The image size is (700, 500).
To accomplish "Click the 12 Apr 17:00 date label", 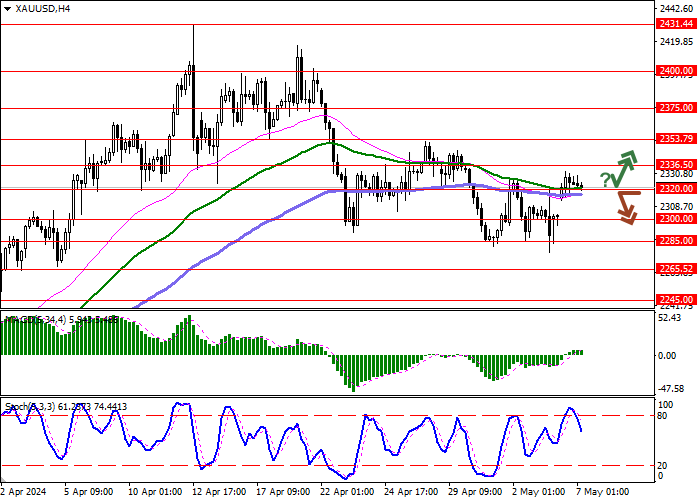I will pos(219,492).
